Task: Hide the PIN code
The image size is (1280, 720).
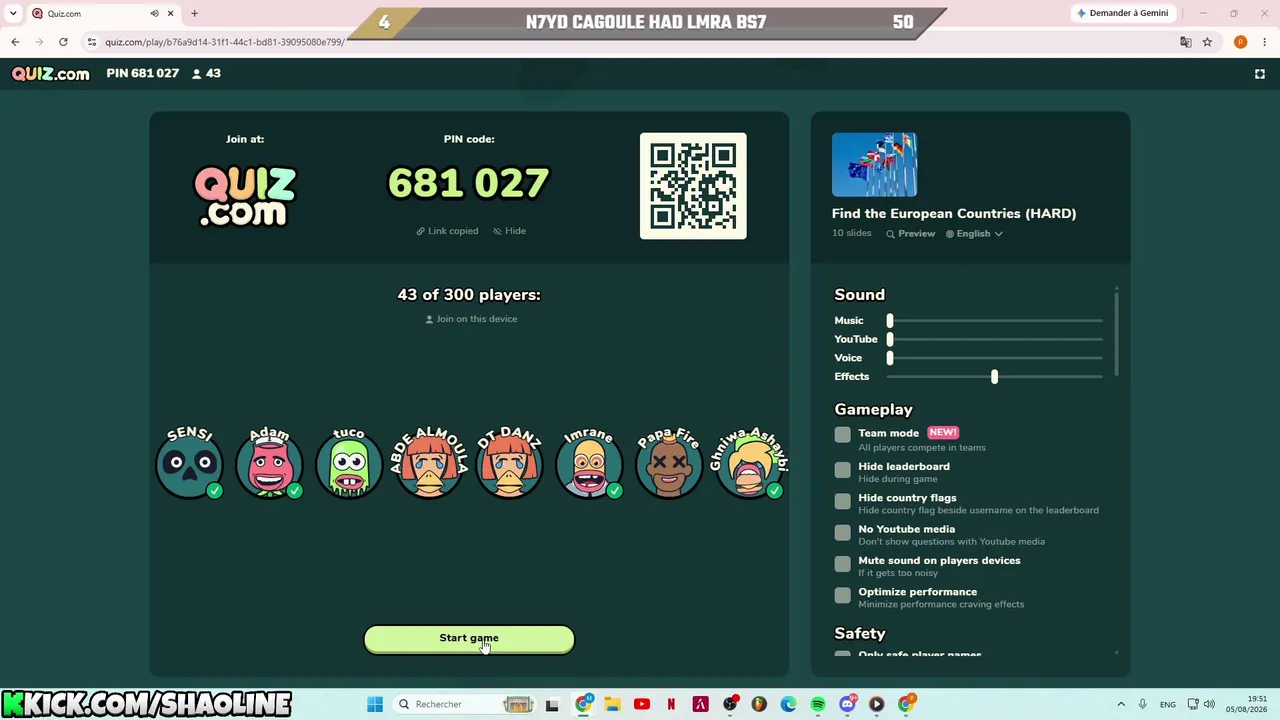Action: 509,231
